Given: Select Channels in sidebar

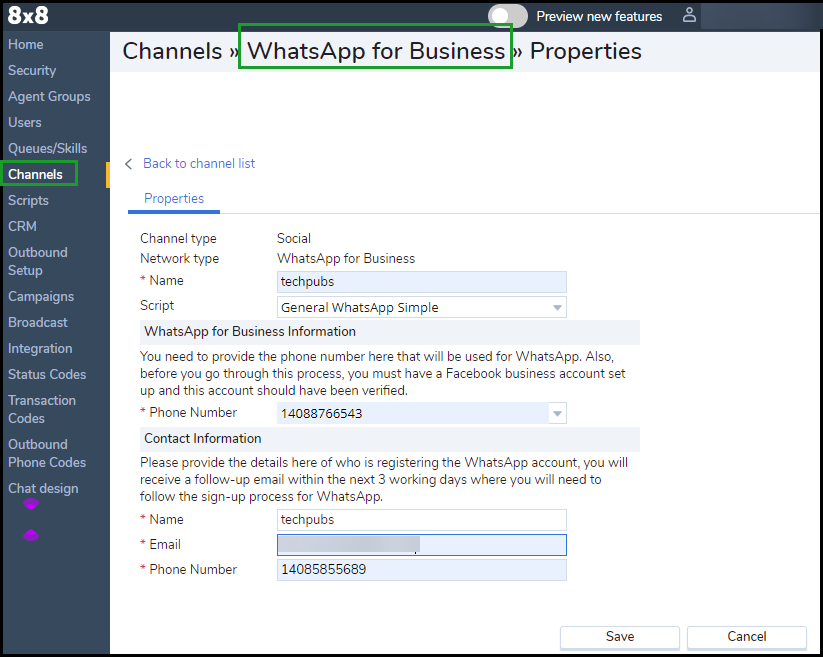Looking at the screenshot, I should coord(35,174).
